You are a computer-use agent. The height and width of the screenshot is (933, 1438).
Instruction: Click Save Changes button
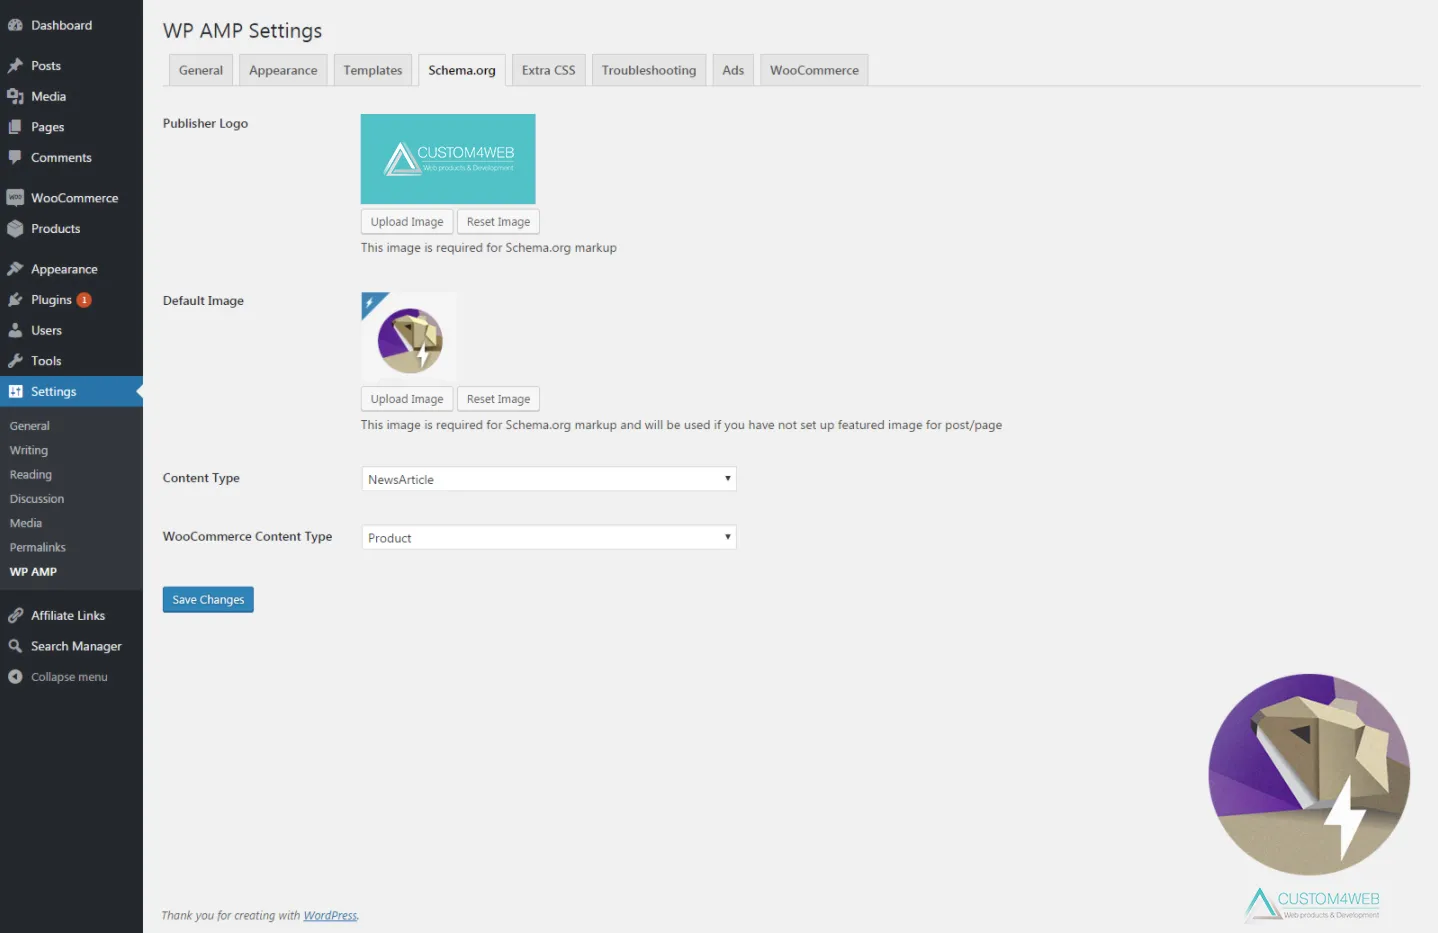[207, 599]
